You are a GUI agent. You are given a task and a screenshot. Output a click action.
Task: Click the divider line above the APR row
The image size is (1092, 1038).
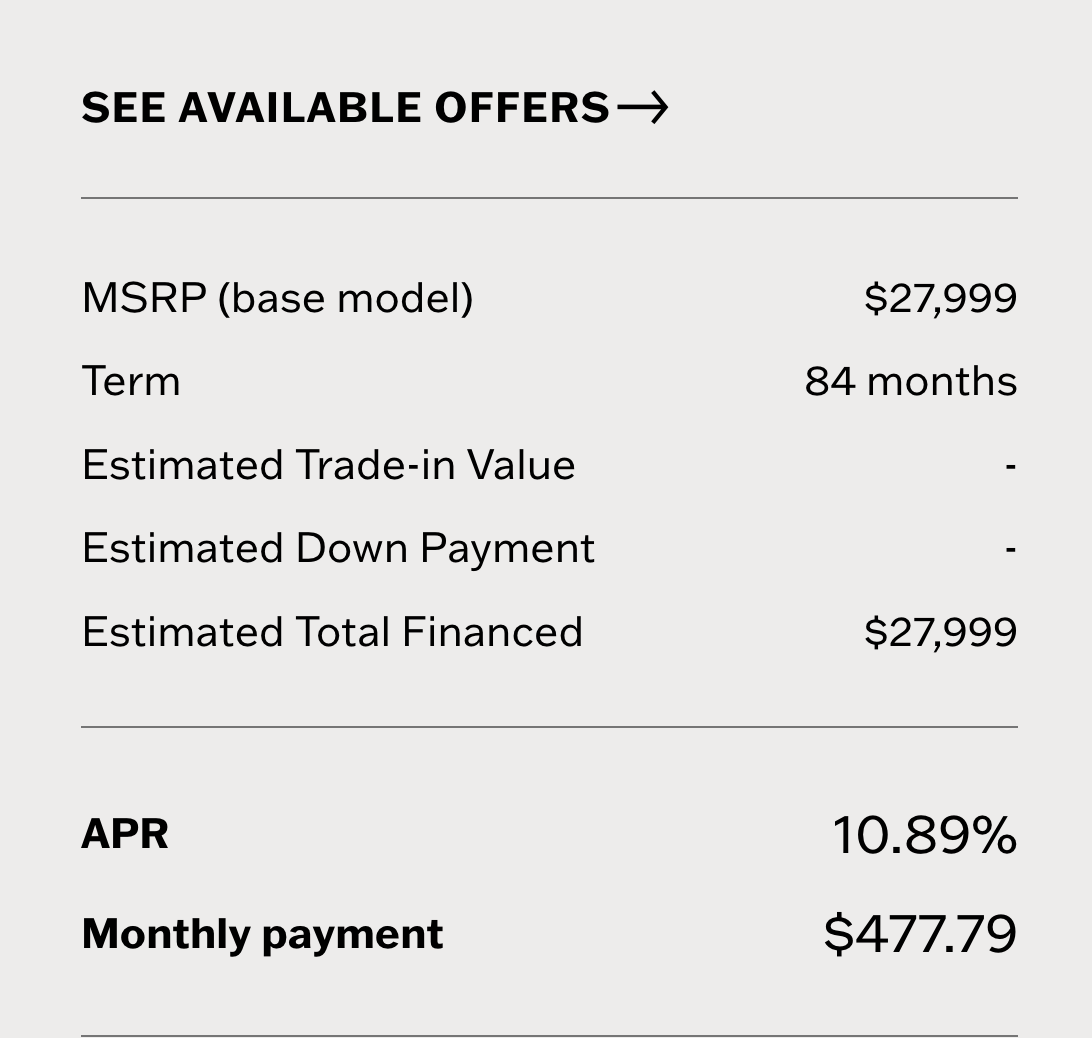coord(549,727)
